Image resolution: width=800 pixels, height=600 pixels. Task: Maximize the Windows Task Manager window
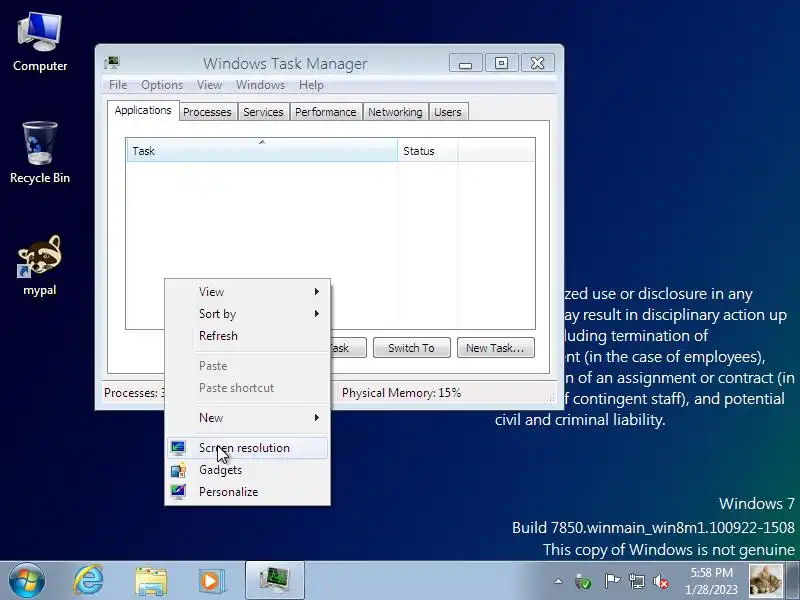pyautogui.click(x=502, y=63)
